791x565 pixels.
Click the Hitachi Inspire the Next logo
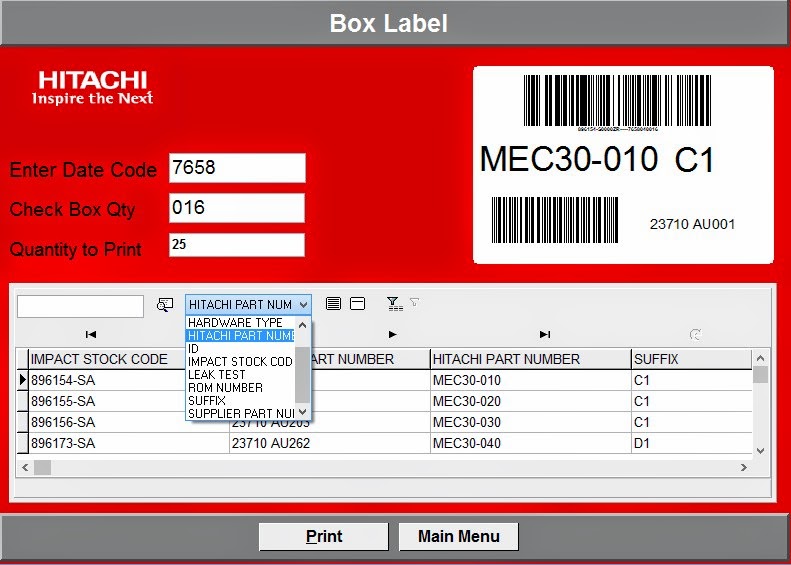(x=92, y=88)
